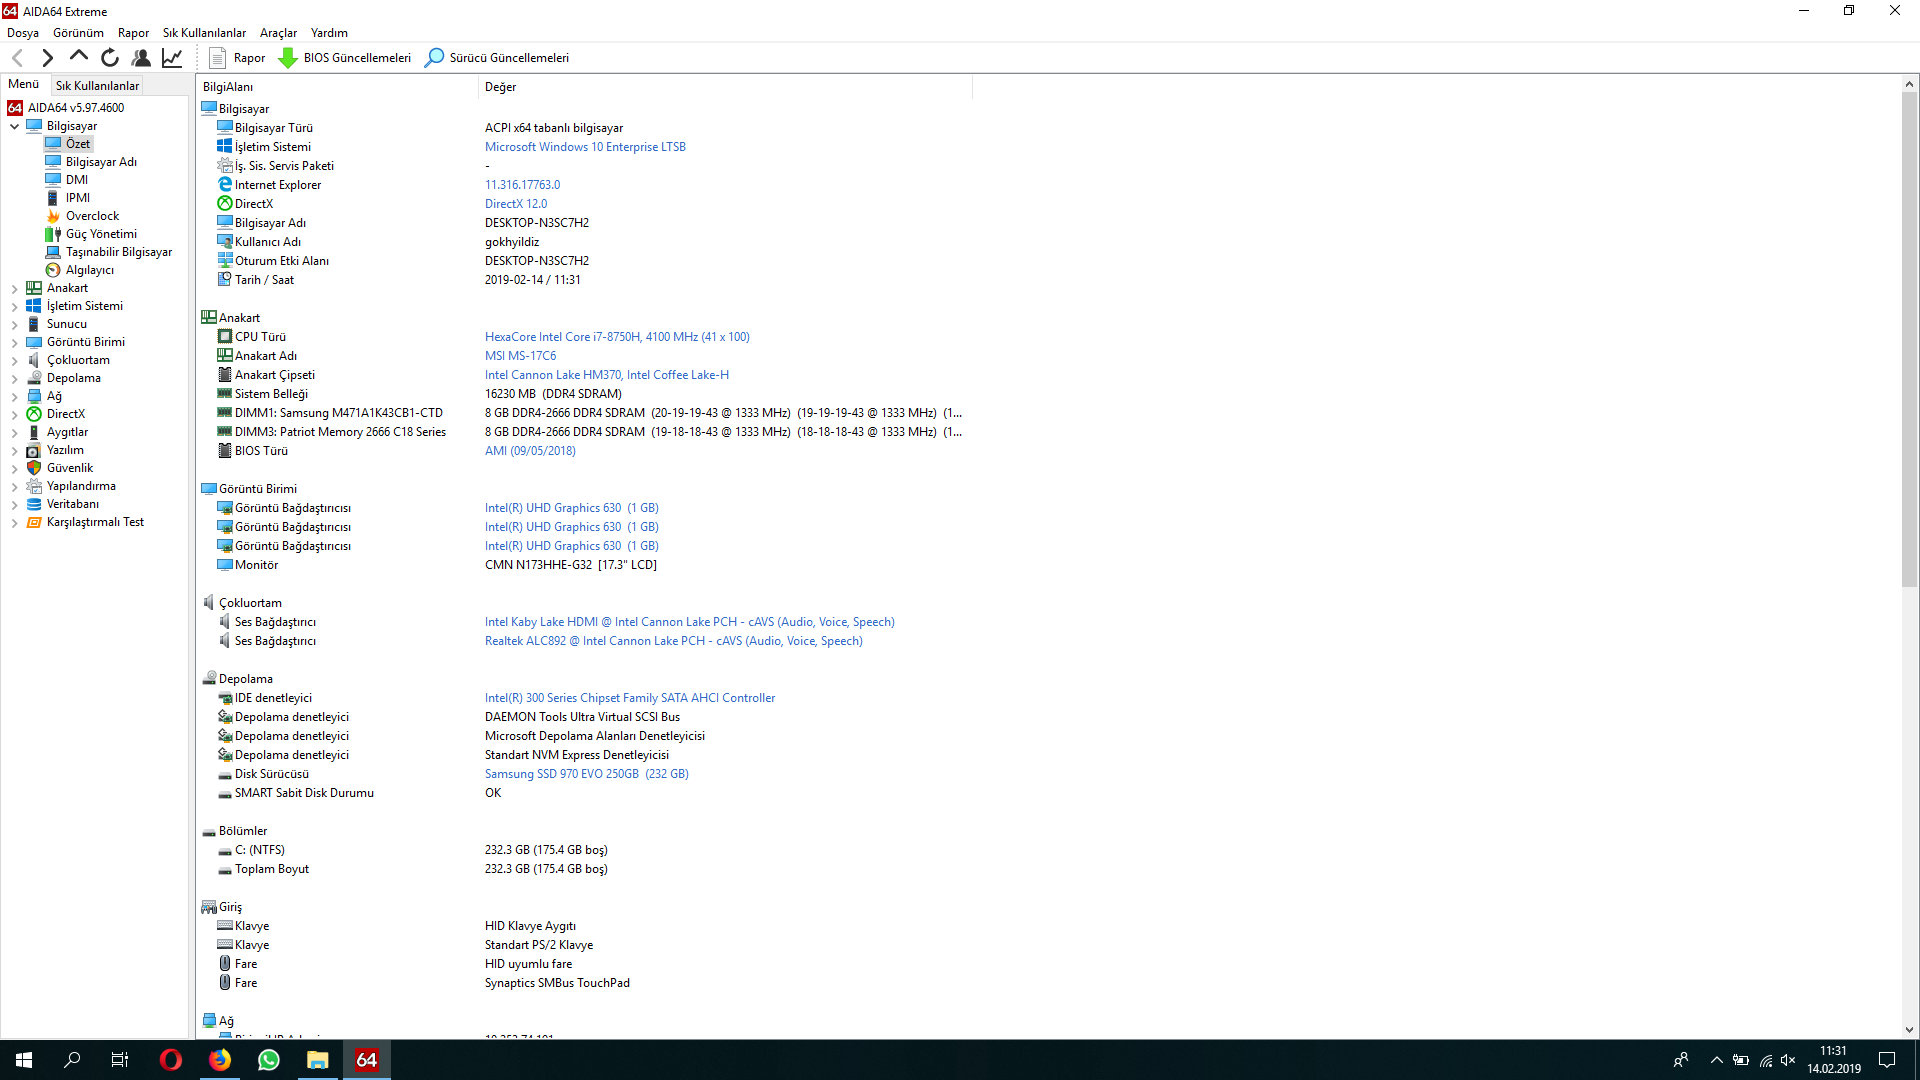
Task: Open the Windows Start button
Action: pyautogui.click(x=24, y=1060)
